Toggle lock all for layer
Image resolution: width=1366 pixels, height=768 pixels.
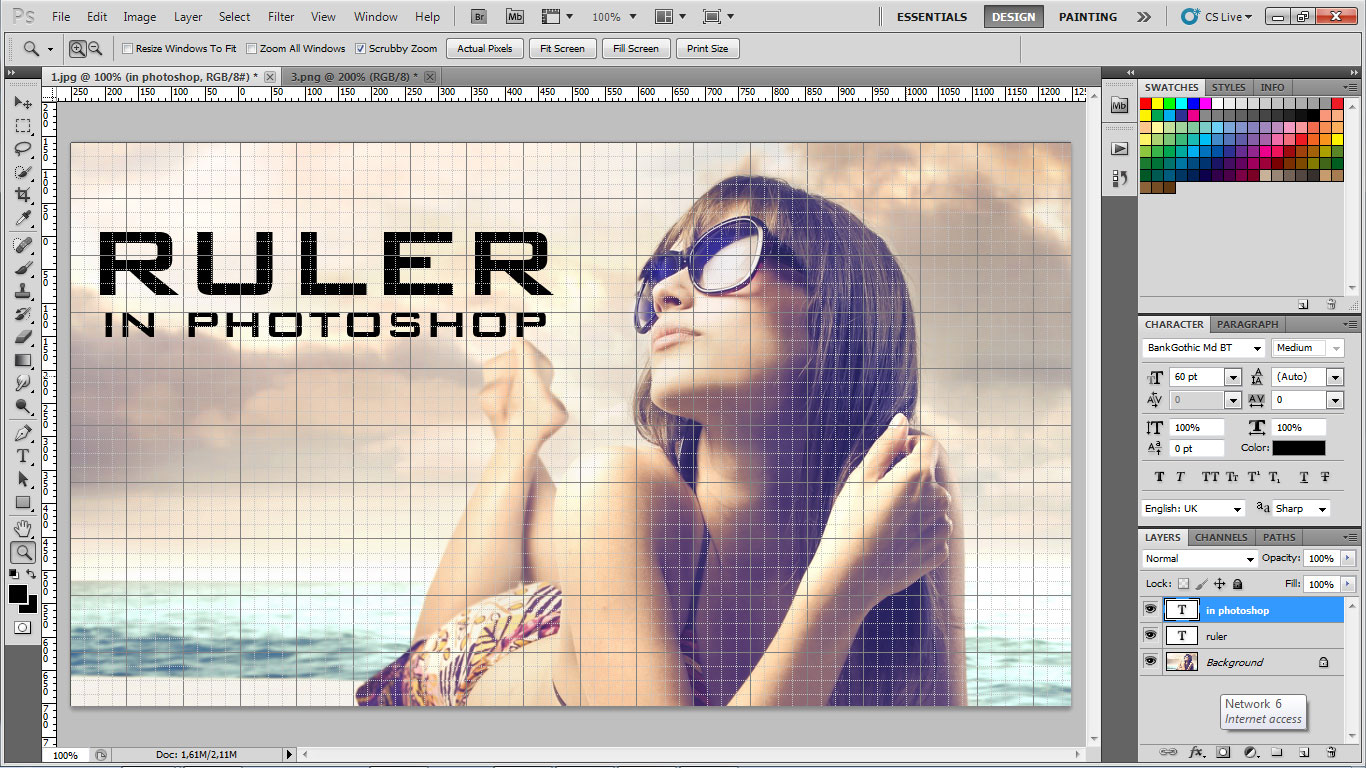click(1237, 584)
